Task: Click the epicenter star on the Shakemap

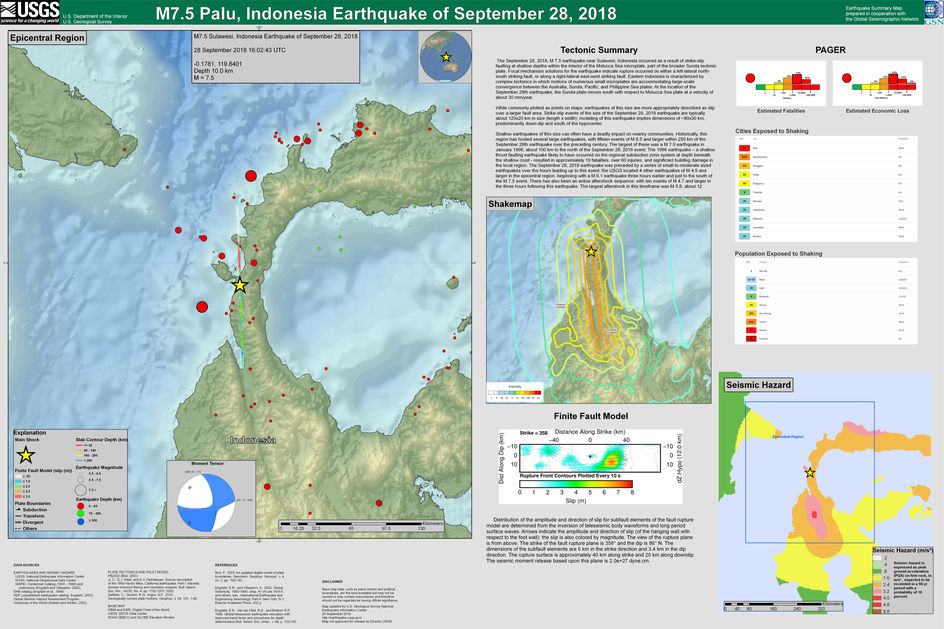Action: [x=591, y=251]
